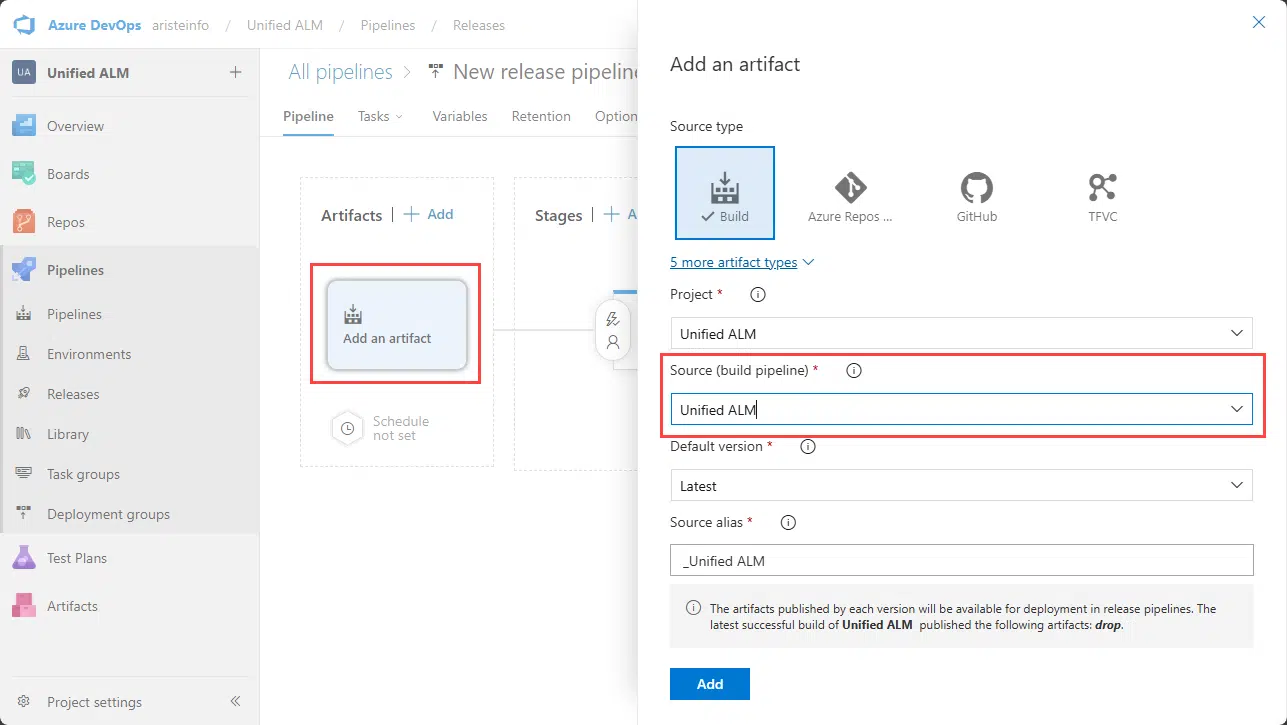Open Boards from the sidebar

[x=68, y=174]
